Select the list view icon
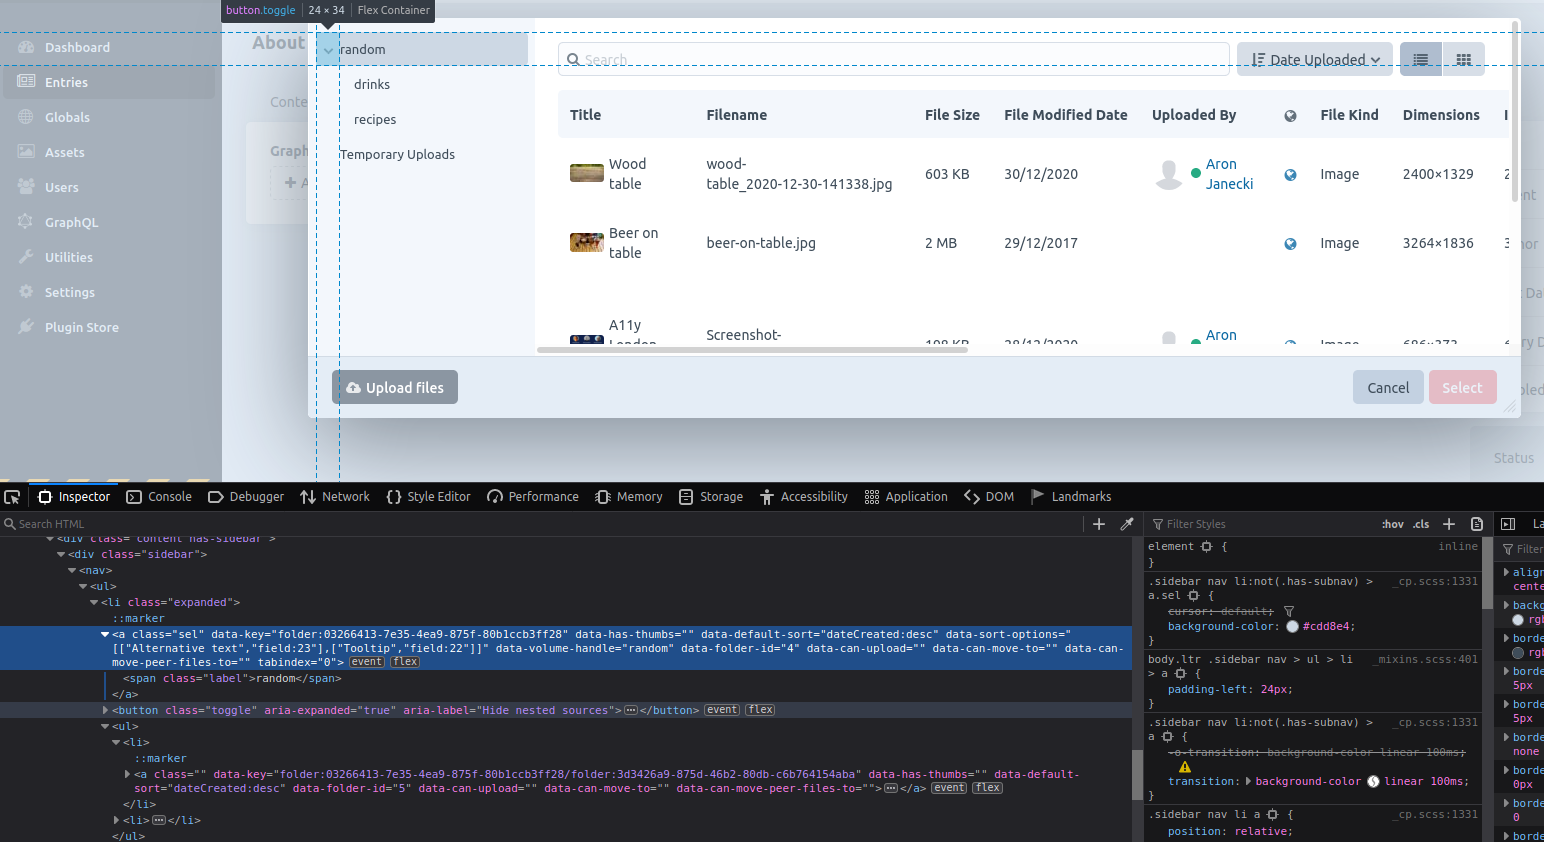1544x842 pixels. point(1420,59)
